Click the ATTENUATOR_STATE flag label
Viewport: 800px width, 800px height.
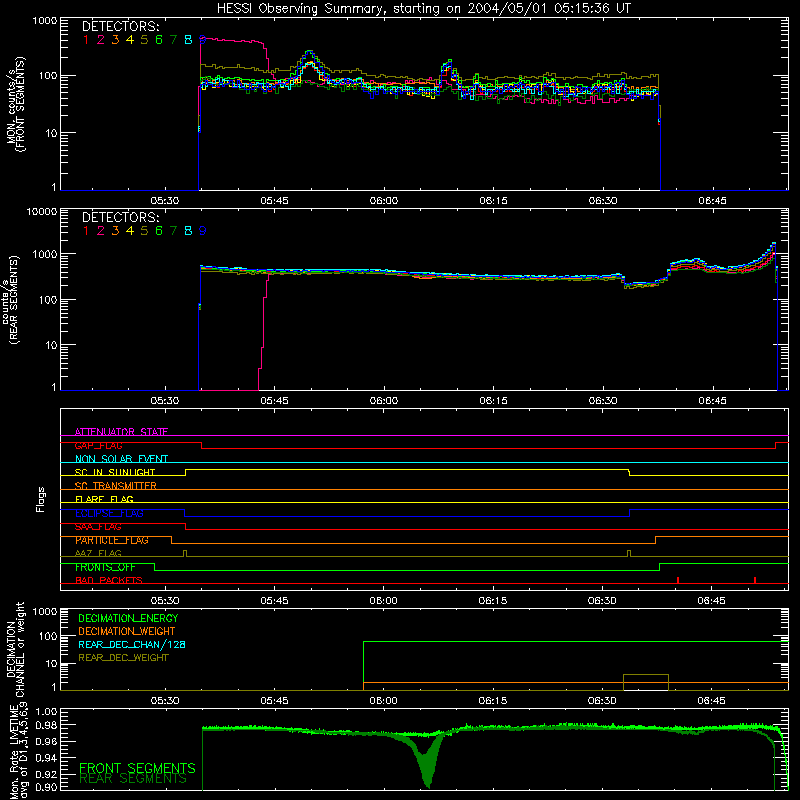121,432
